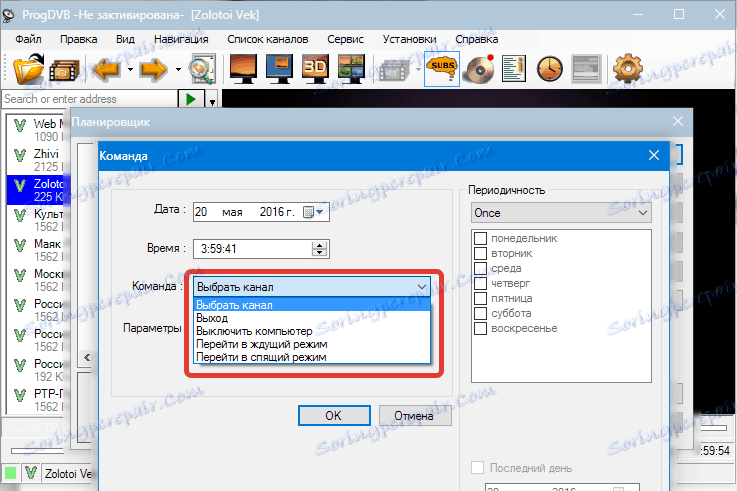Open the calendar picker in date field
Image resolution: width=737 pixels, height=491 pixels.
(313, 212)
